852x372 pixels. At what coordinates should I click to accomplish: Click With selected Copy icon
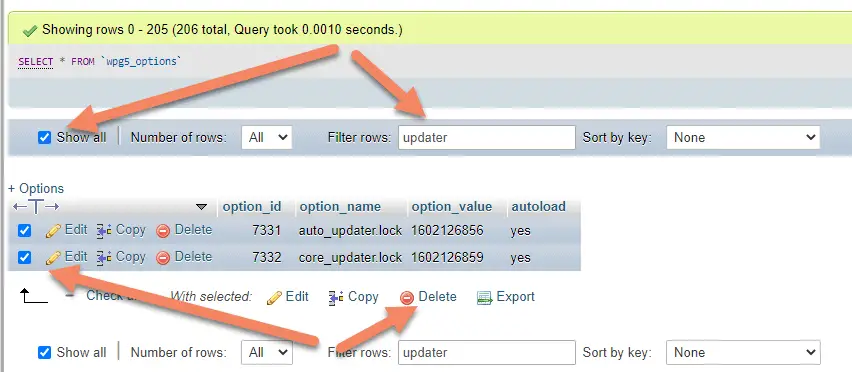(x=335, y=298)
